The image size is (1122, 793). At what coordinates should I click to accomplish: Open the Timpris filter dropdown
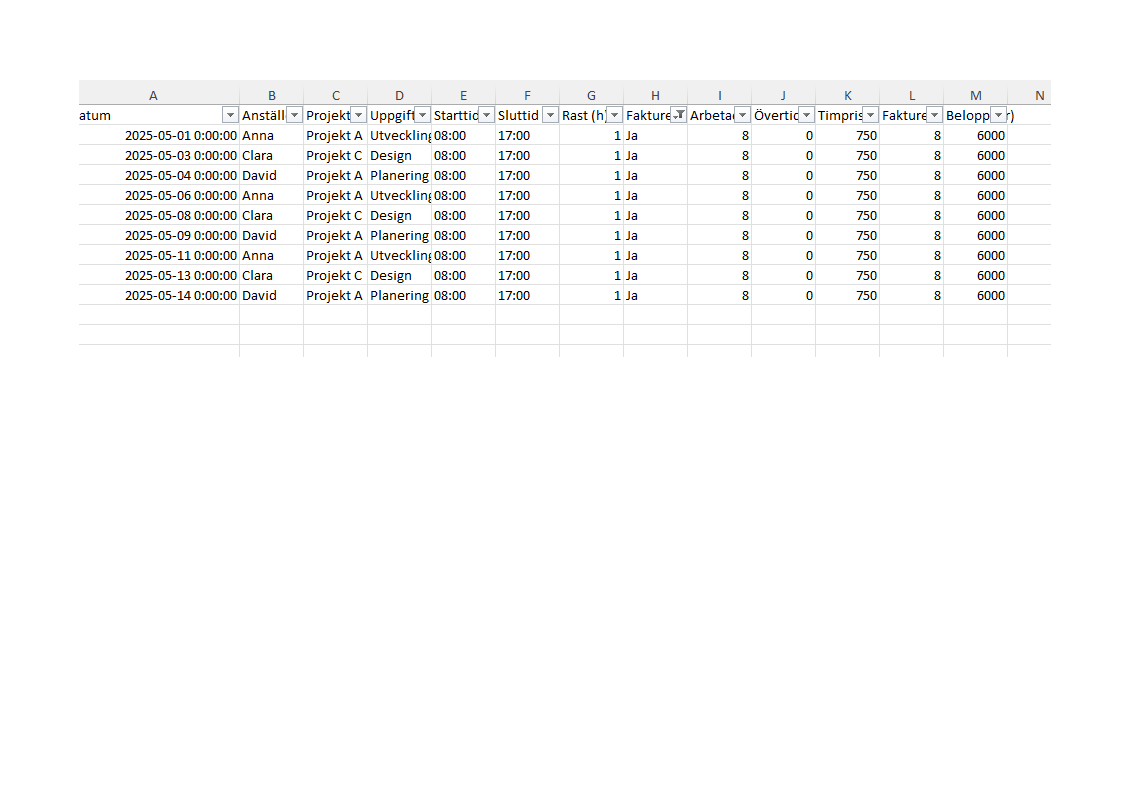point(870,115)
